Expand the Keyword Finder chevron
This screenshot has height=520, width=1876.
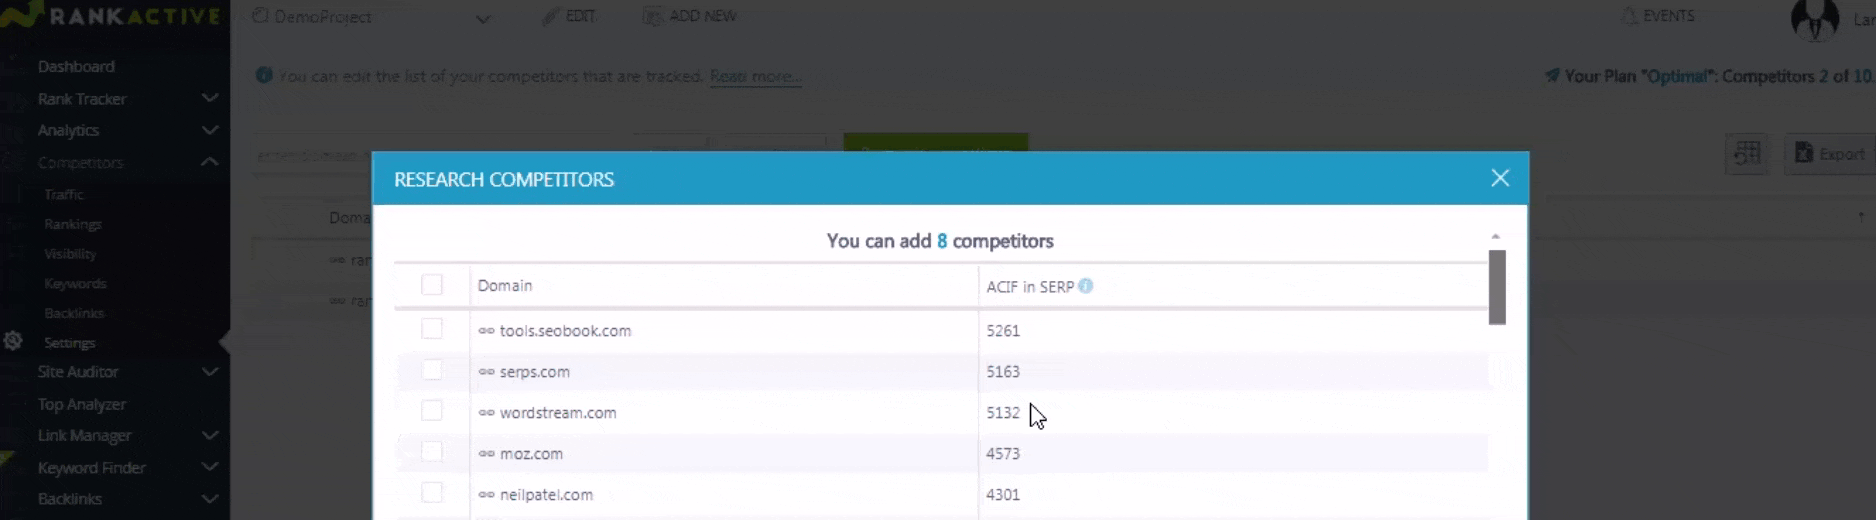tap(210, 467)
